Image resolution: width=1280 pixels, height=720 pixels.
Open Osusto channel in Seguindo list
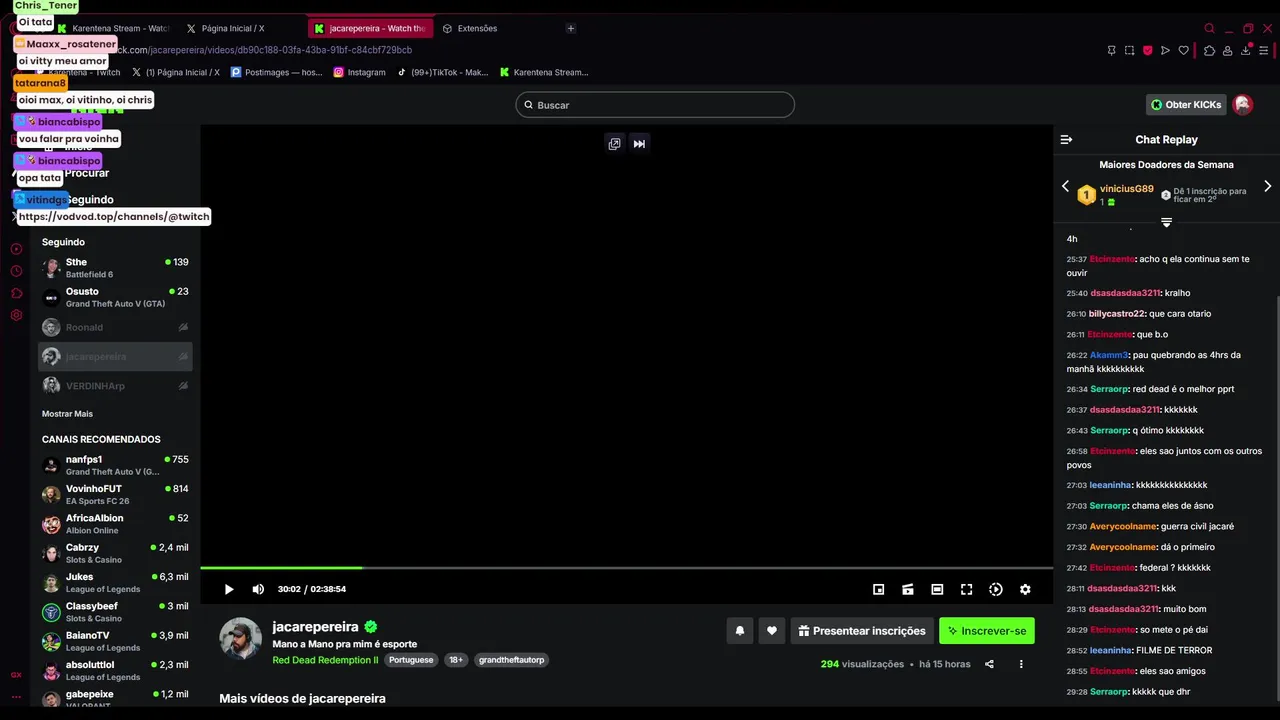(x=116, y=297)
